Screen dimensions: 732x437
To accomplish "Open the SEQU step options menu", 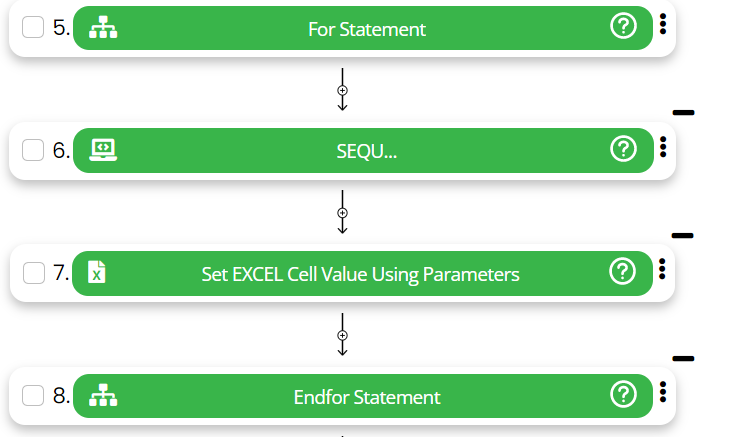I will pos(663,147).
